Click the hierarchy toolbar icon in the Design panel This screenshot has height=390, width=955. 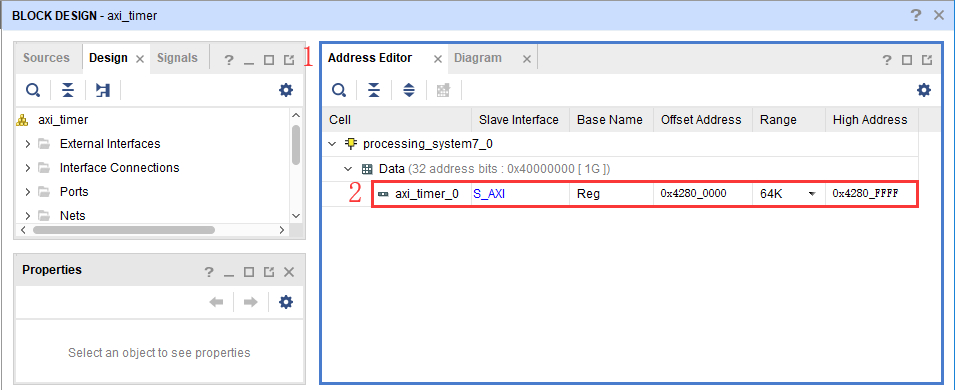click(x=103, y=90)
